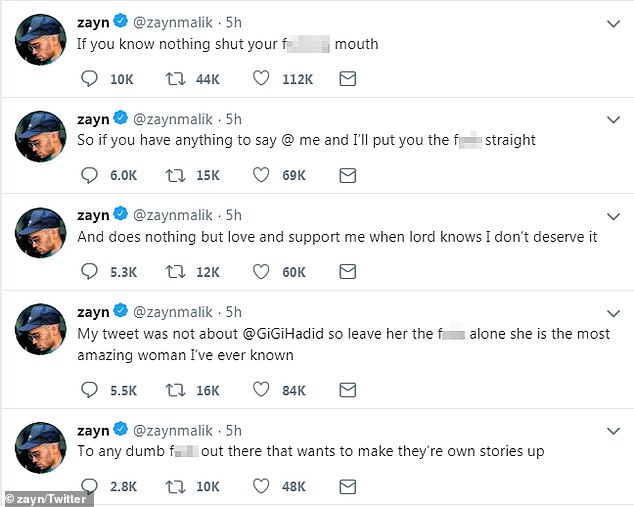Image resolution: width=634 pixels, height=507 pixels.
Task: Reply to the "dumb ... out there" tweet
Action: [88, 486]
